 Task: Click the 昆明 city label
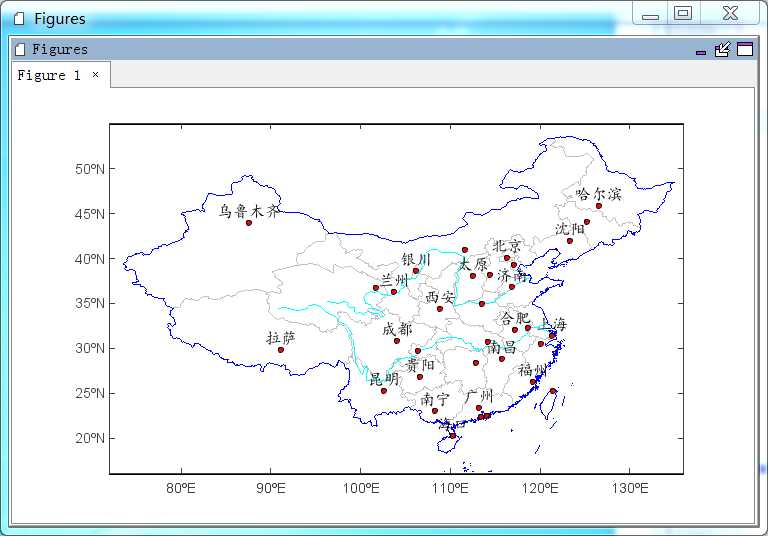384,379
